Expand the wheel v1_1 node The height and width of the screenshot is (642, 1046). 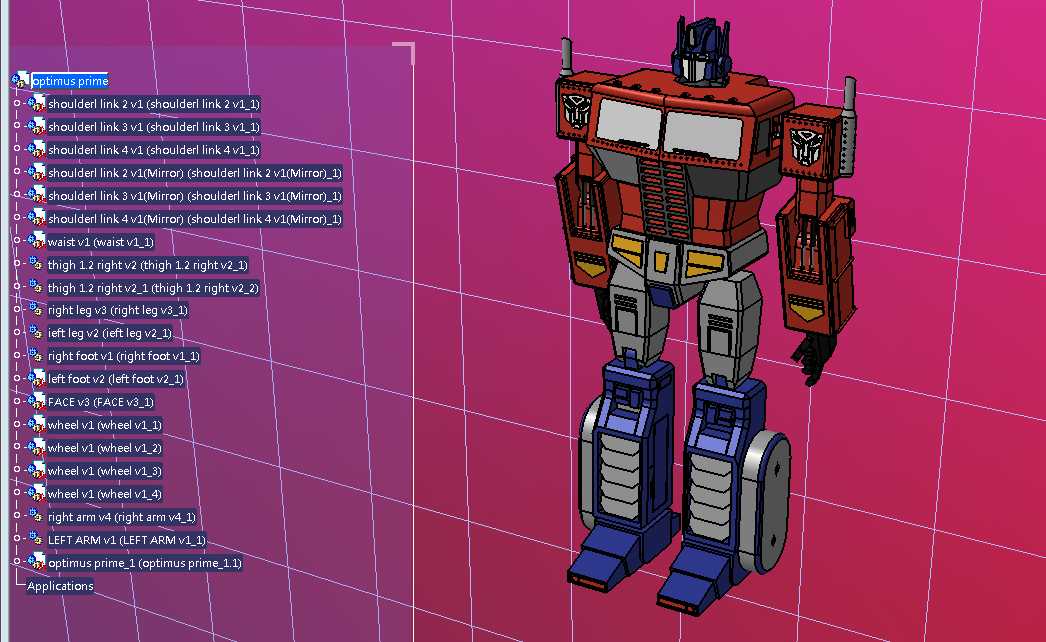click(x=17, y=424)
